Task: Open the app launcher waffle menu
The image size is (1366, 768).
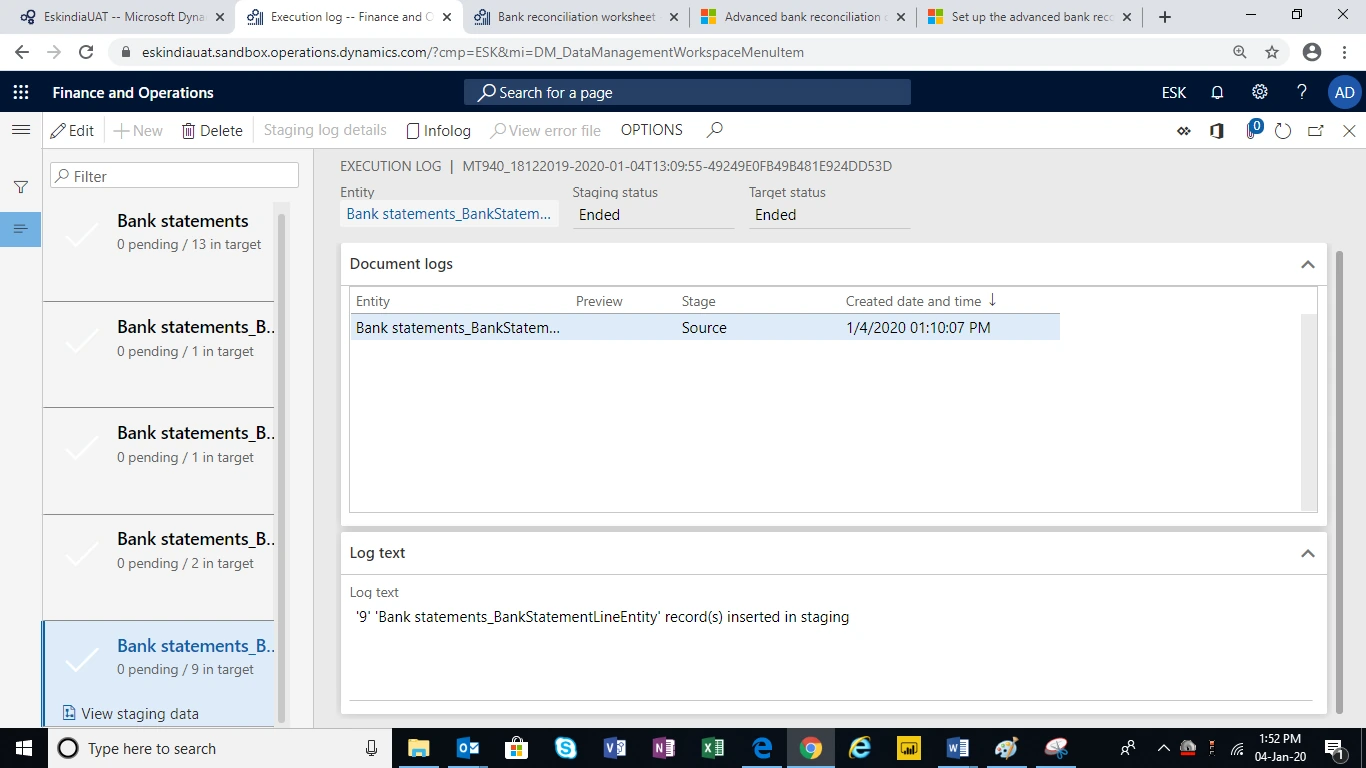Action: 21,92
